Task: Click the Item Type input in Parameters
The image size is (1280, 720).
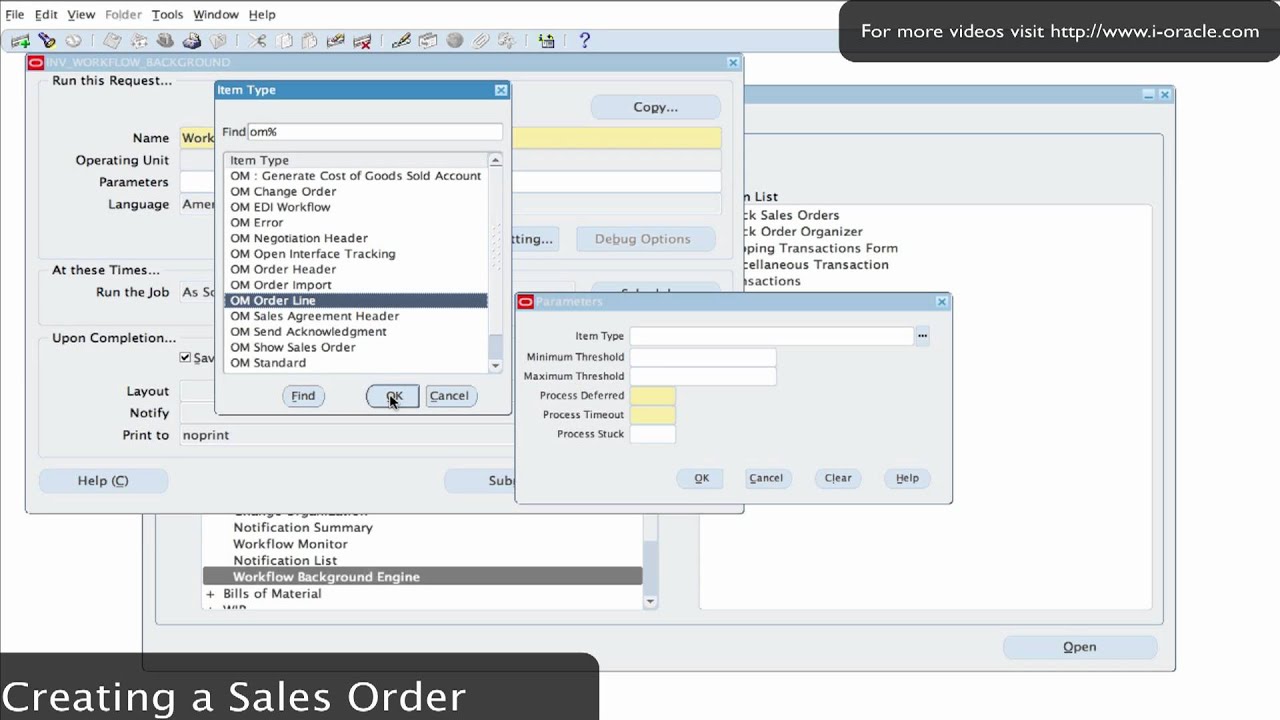Action: [x=771, y=336]
